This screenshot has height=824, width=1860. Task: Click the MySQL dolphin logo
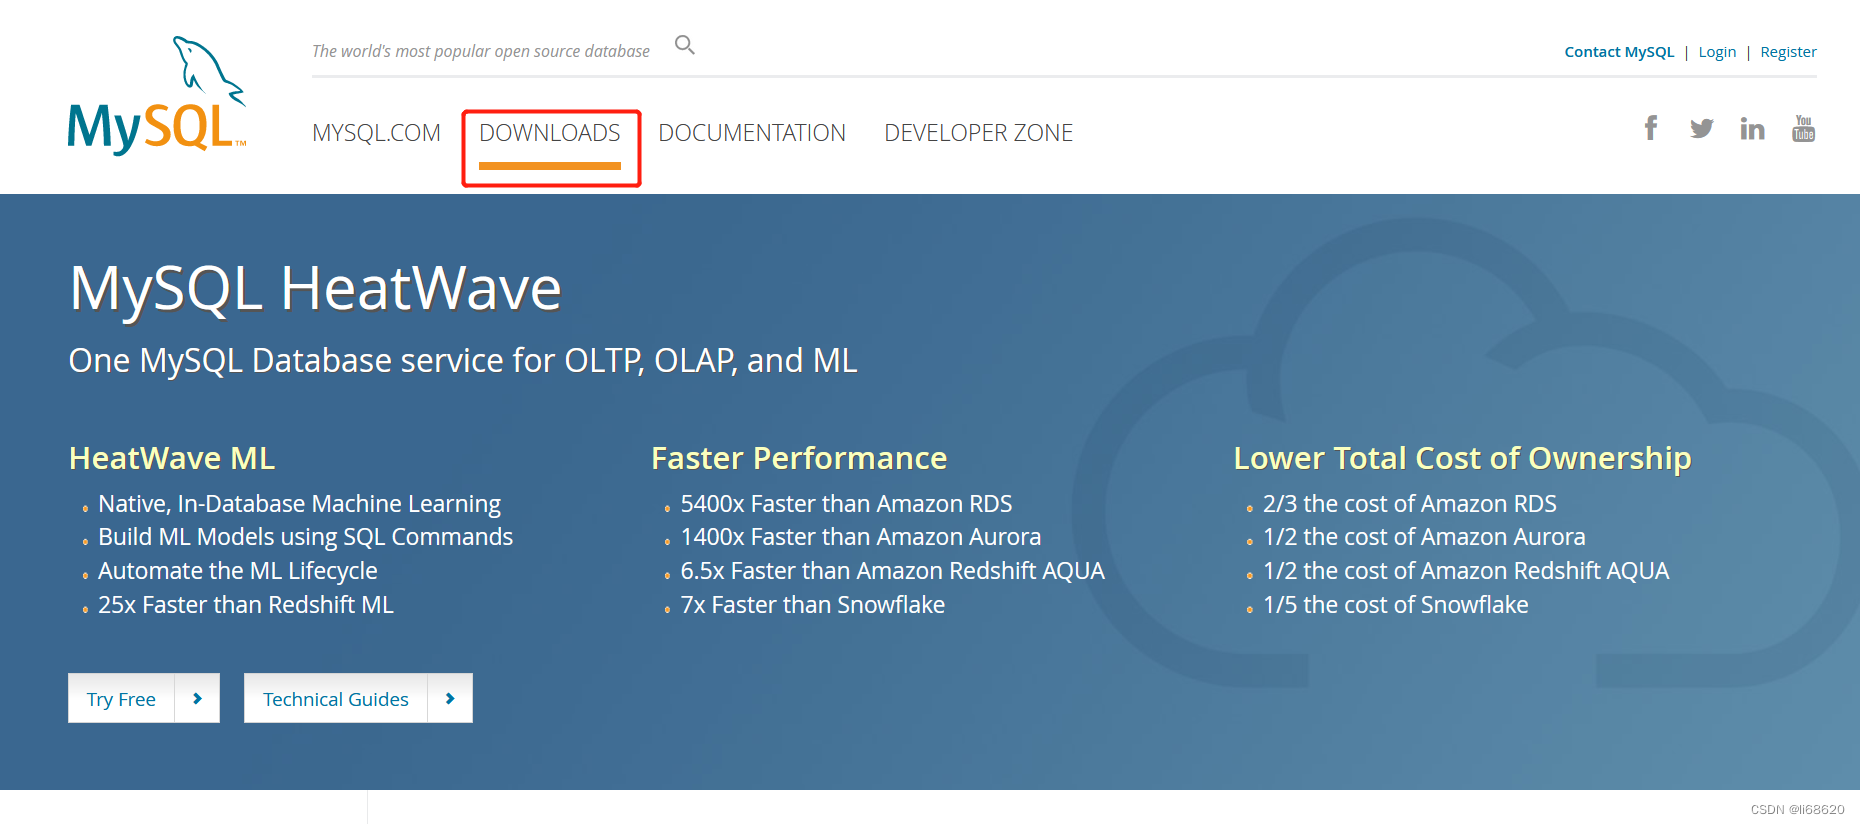157,95
